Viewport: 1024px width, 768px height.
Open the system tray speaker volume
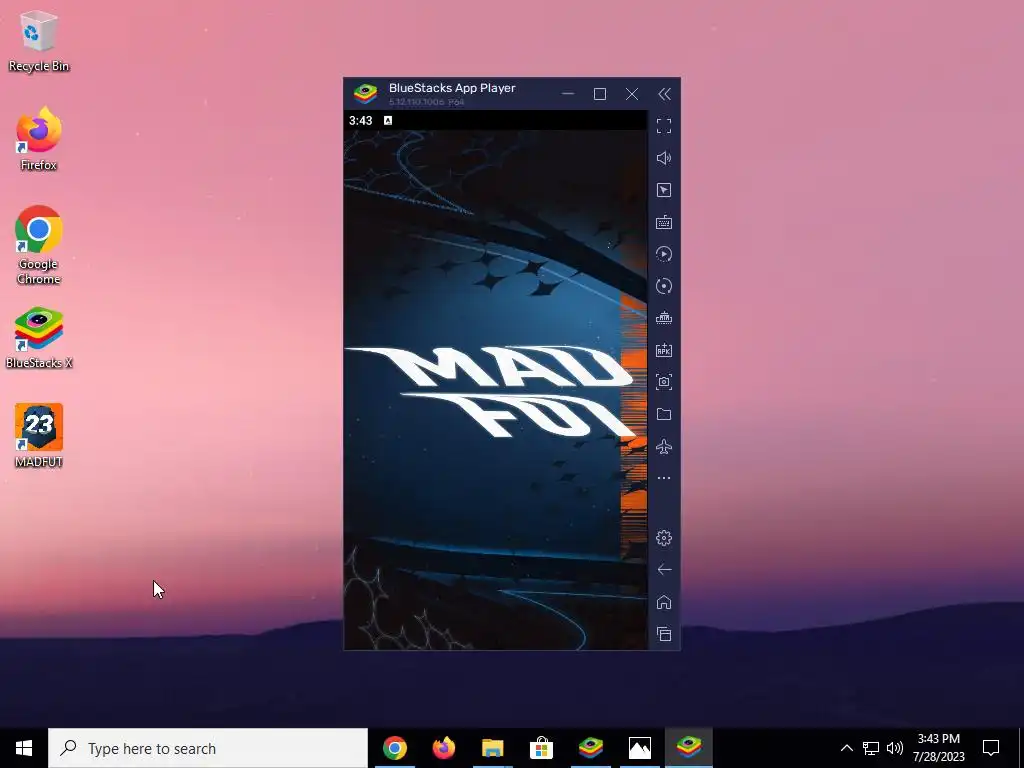[895, 748]
